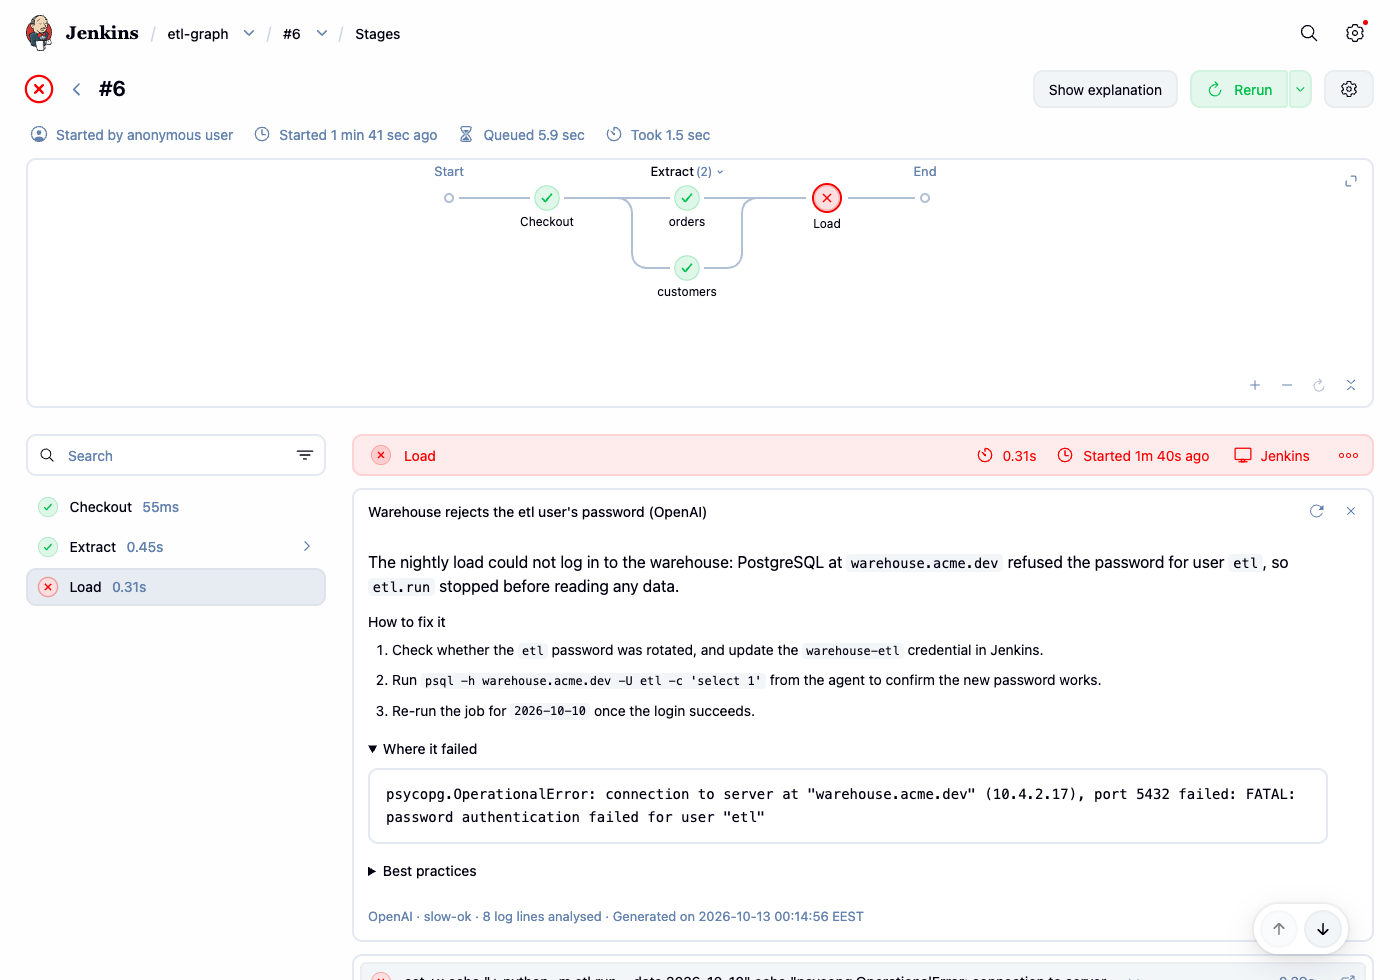Expand the pipeline graph to fullscreen
Viewport: 1400px width, 980px height.
pyautogui.click(x=1351, y=181)
